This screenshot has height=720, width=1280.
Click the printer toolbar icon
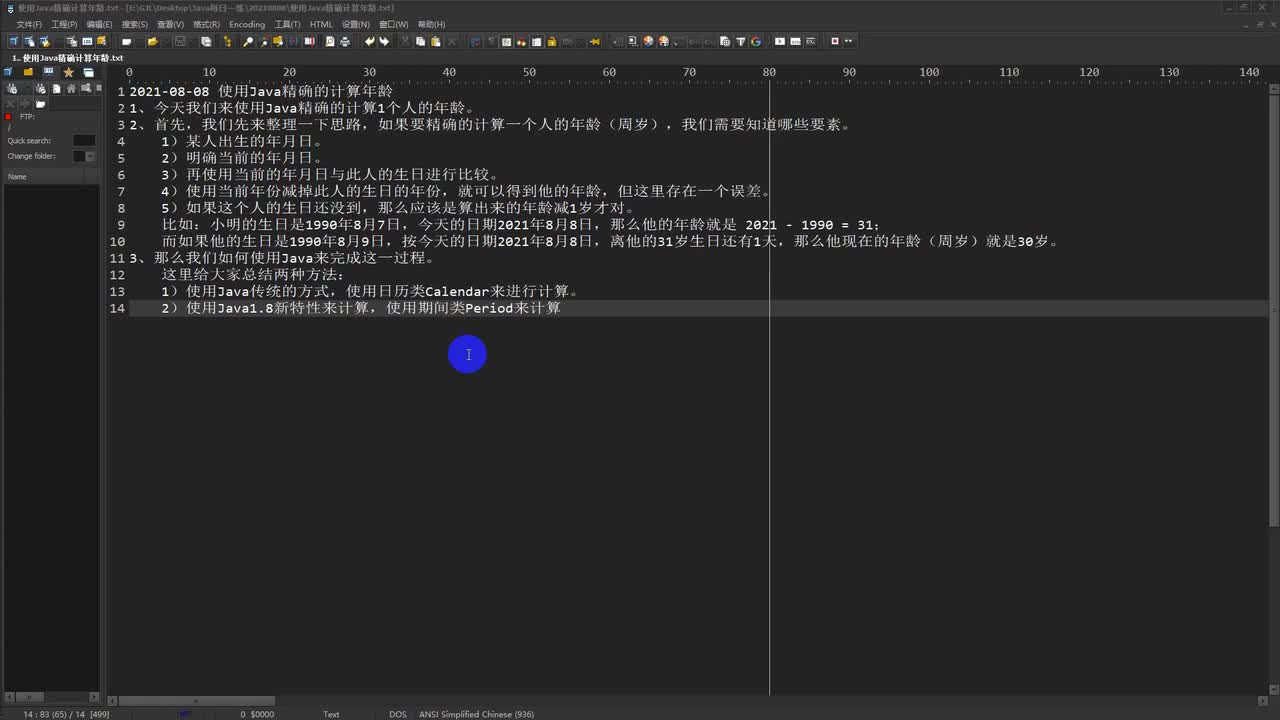(345, 41)
